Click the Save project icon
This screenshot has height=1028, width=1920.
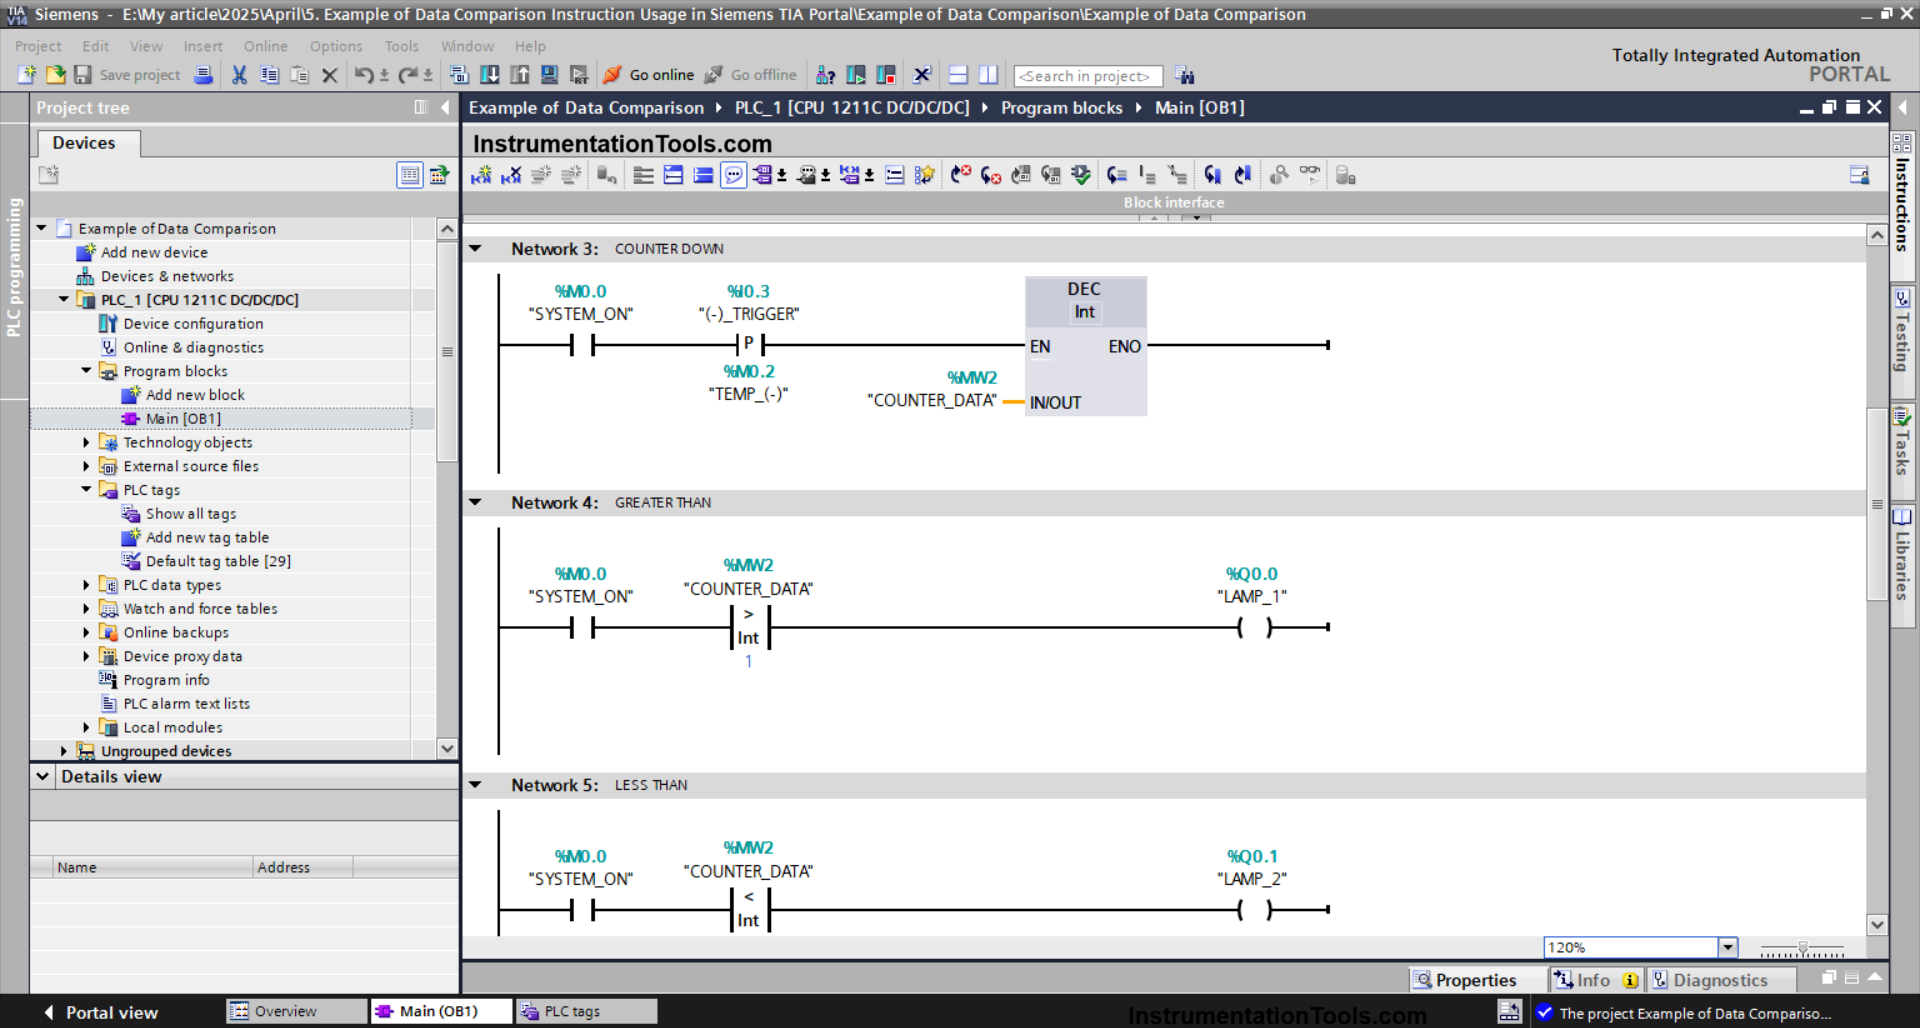tap(84, 75)
